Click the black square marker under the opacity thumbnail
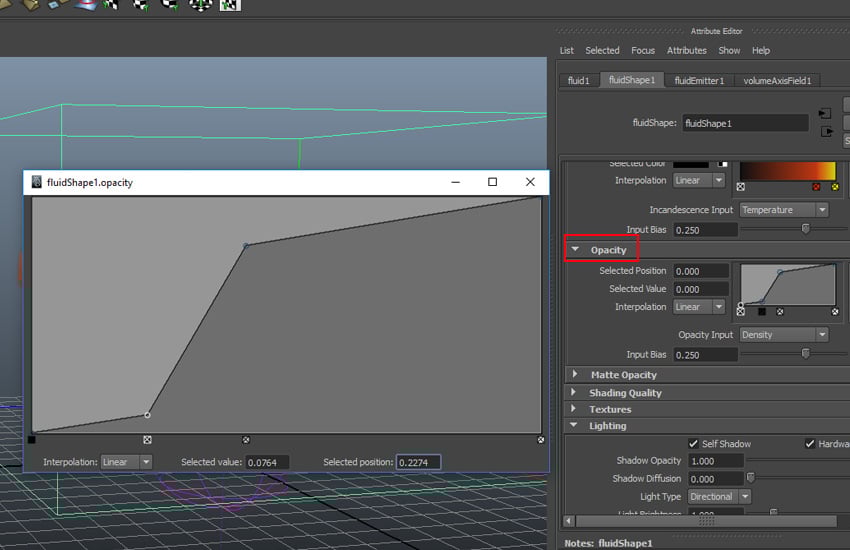 click(x=762, y=311)
